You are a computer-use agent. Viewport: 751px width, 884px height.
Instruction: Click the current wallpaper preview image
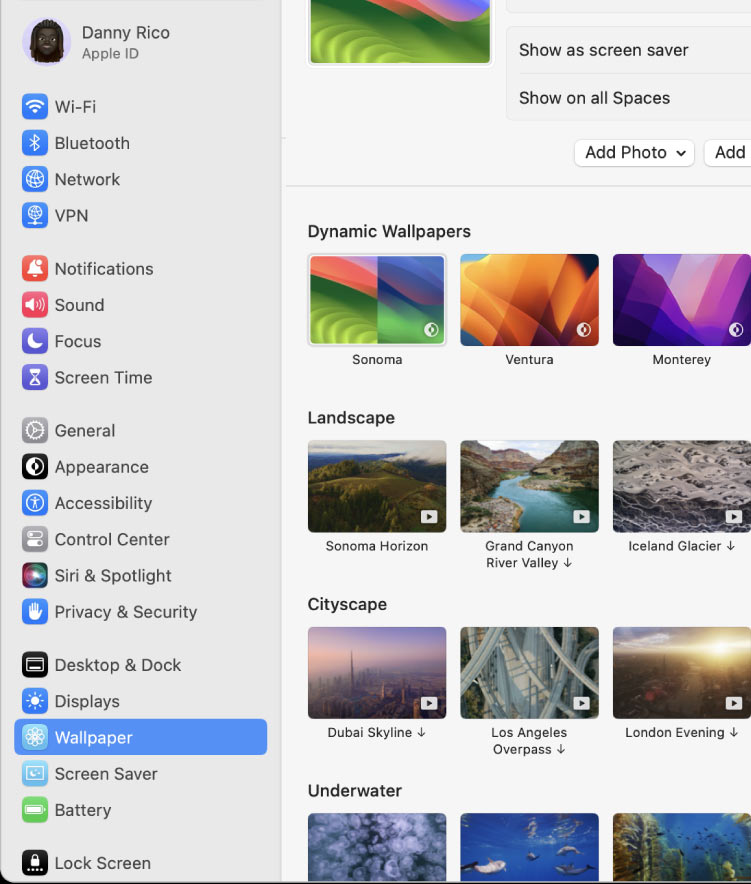400,32
